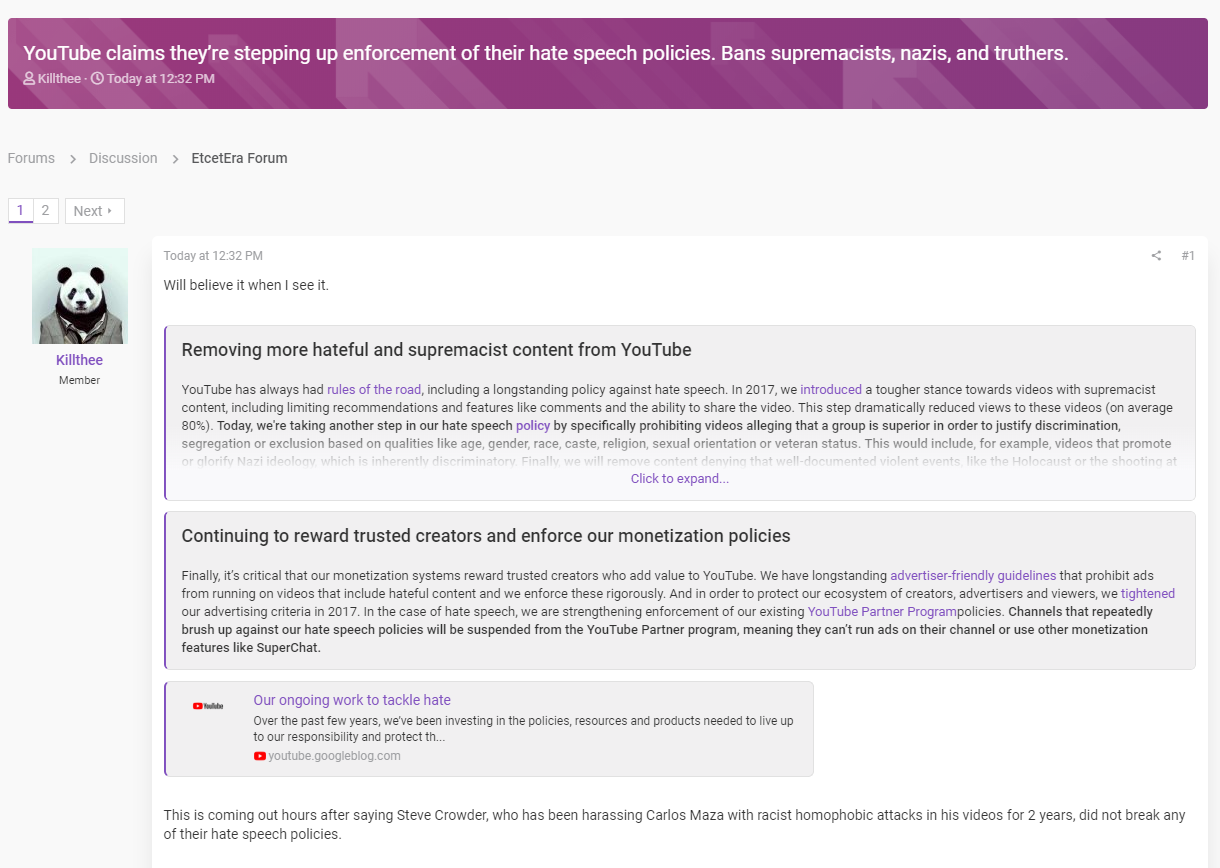This screenshot has height=868, width=1220.
Task: Open the 'YouTube Partner Program' link
Action: tap(882, 611)
